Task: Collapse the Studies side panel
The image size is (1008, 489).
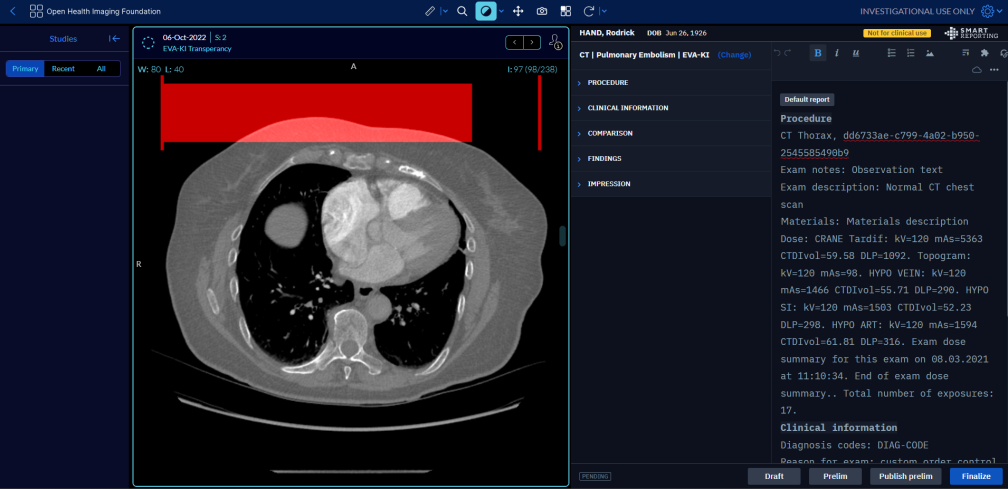Action: click(114, 39)
